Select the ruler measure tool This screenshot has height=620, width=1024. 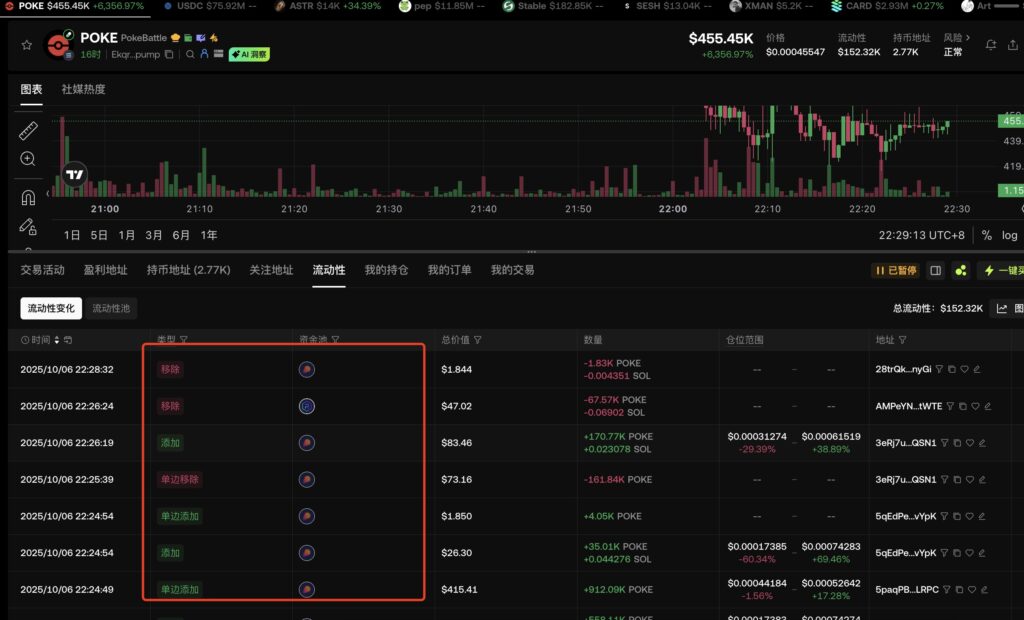click(x=28, y=131)
